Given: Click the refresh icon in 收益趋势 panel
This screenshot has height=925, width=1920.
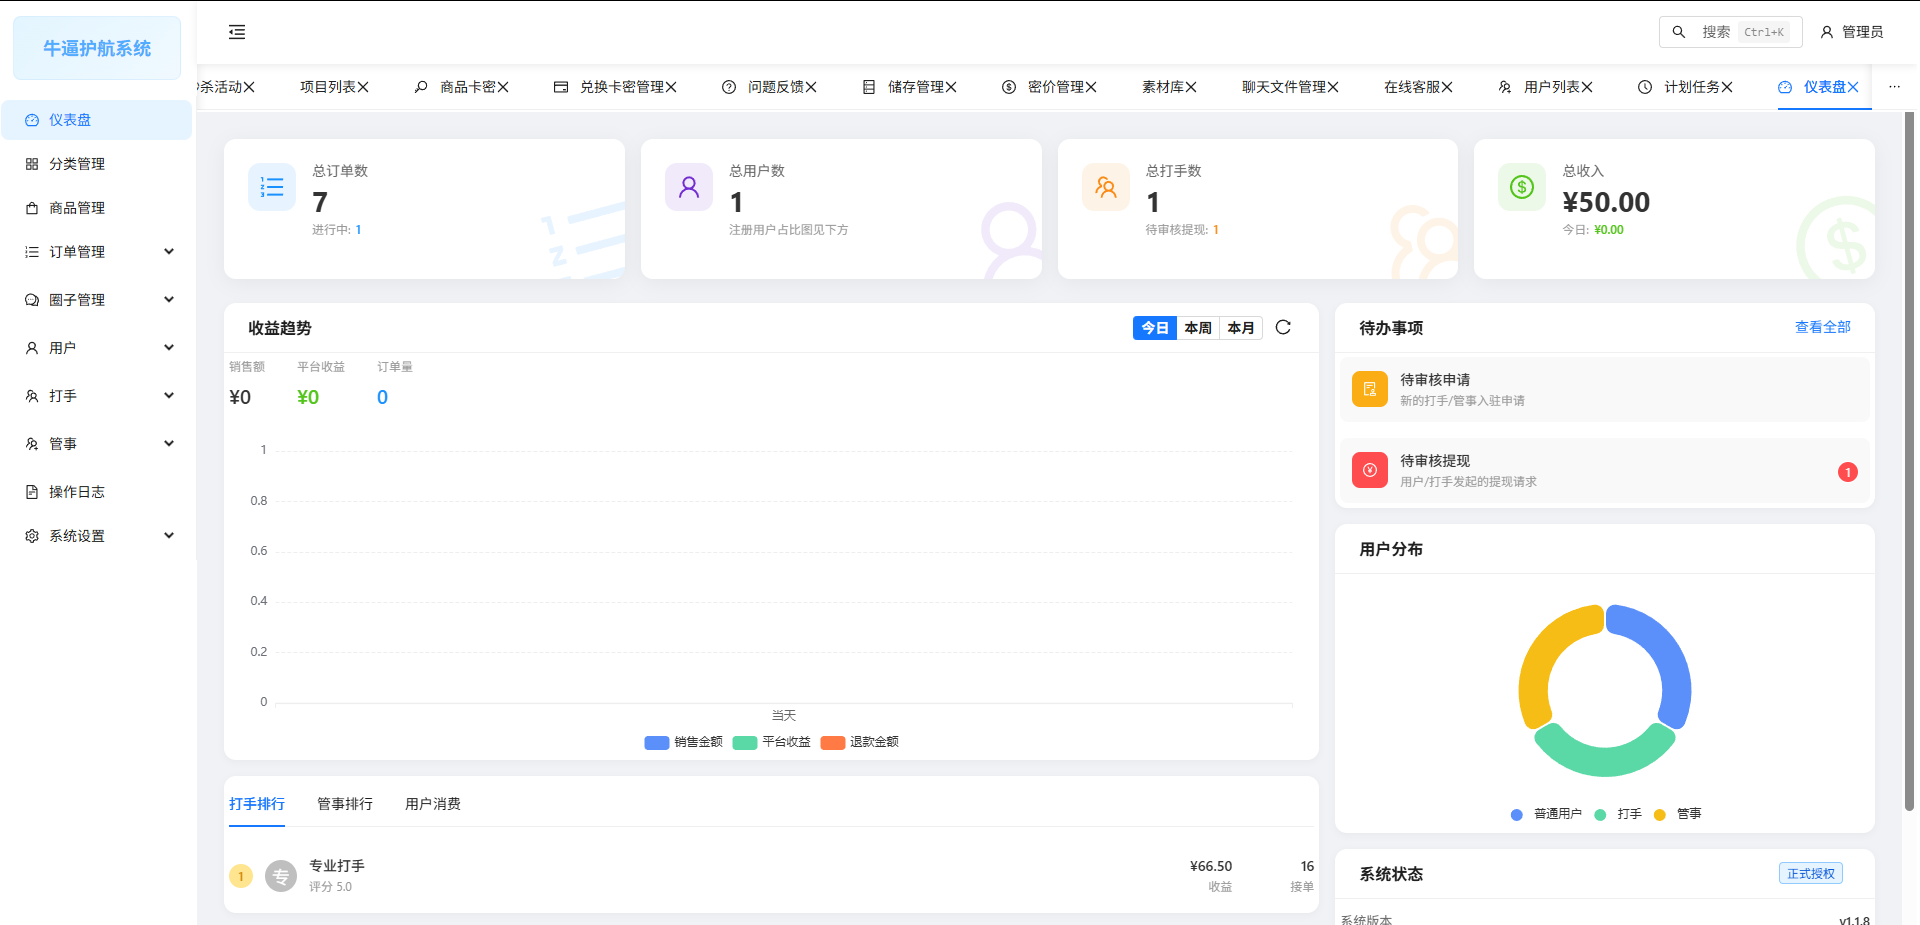Looking at the screenshot, I should (1283, 327).
